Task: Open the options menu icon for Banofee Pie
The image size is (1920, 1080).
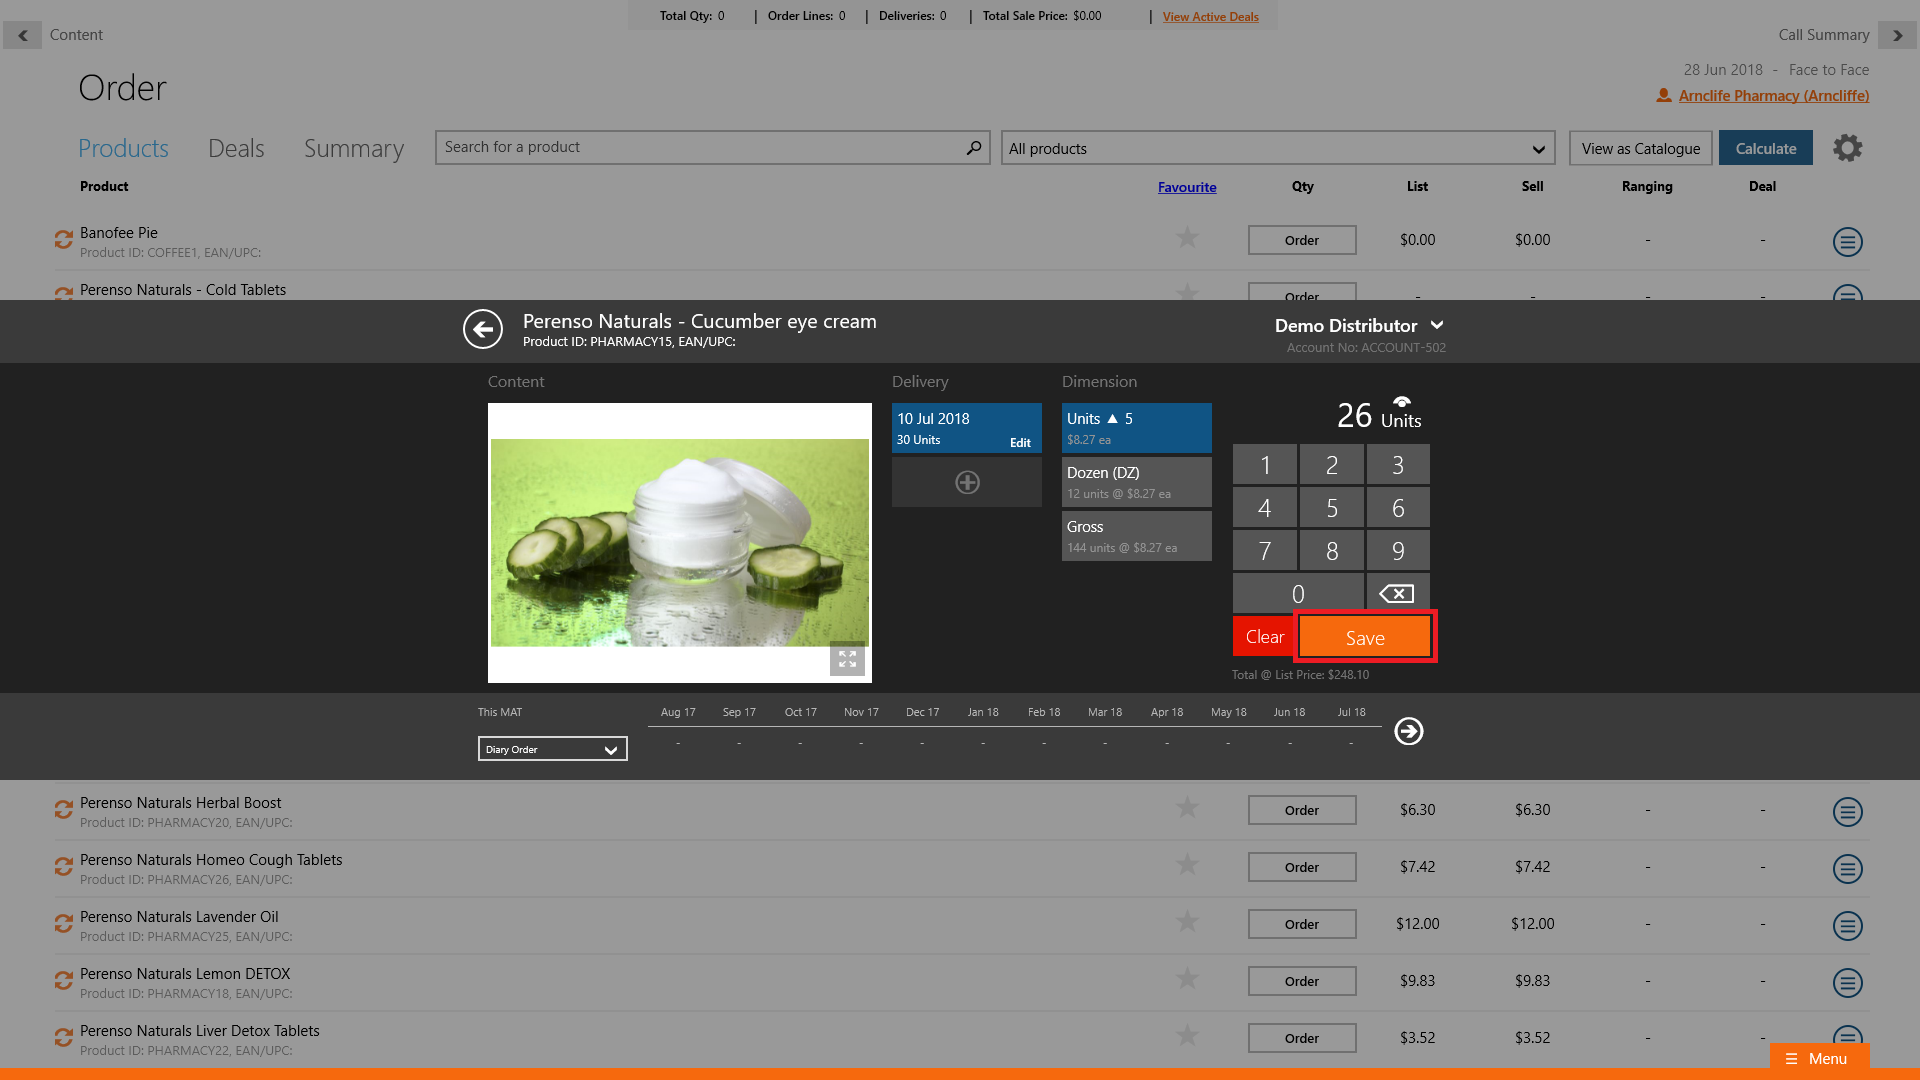Action: (x=1847, y=241)
